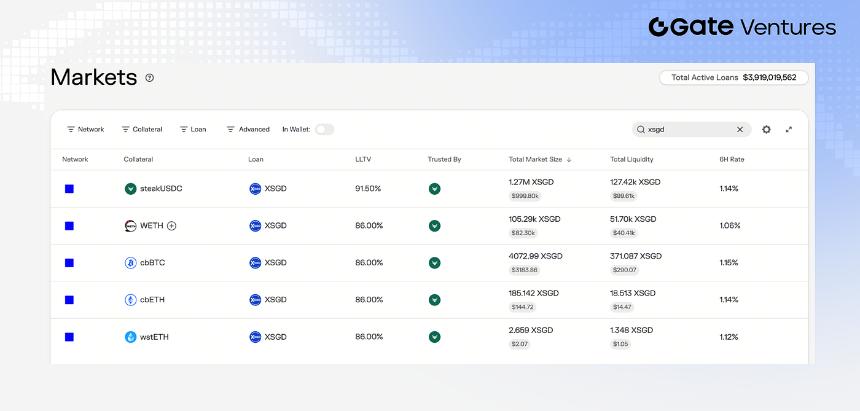Open the WETH market row name
860x411 pixels.
[152, 226]
